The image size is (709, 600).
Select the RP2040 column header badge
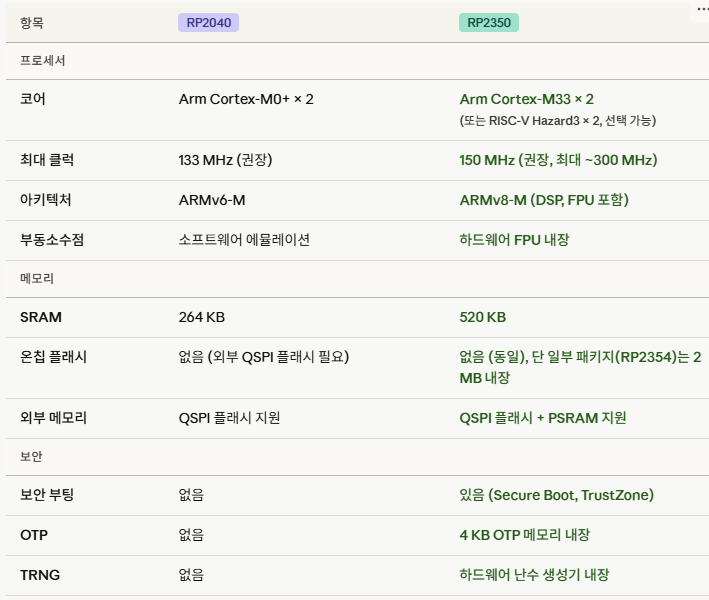pyautogui.click(x=208, y=23)
